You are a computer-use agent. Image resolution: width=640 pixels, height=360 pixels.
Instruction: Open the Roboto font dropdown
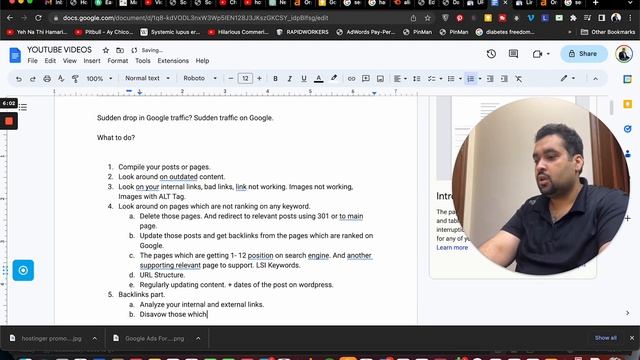[200, 78]
